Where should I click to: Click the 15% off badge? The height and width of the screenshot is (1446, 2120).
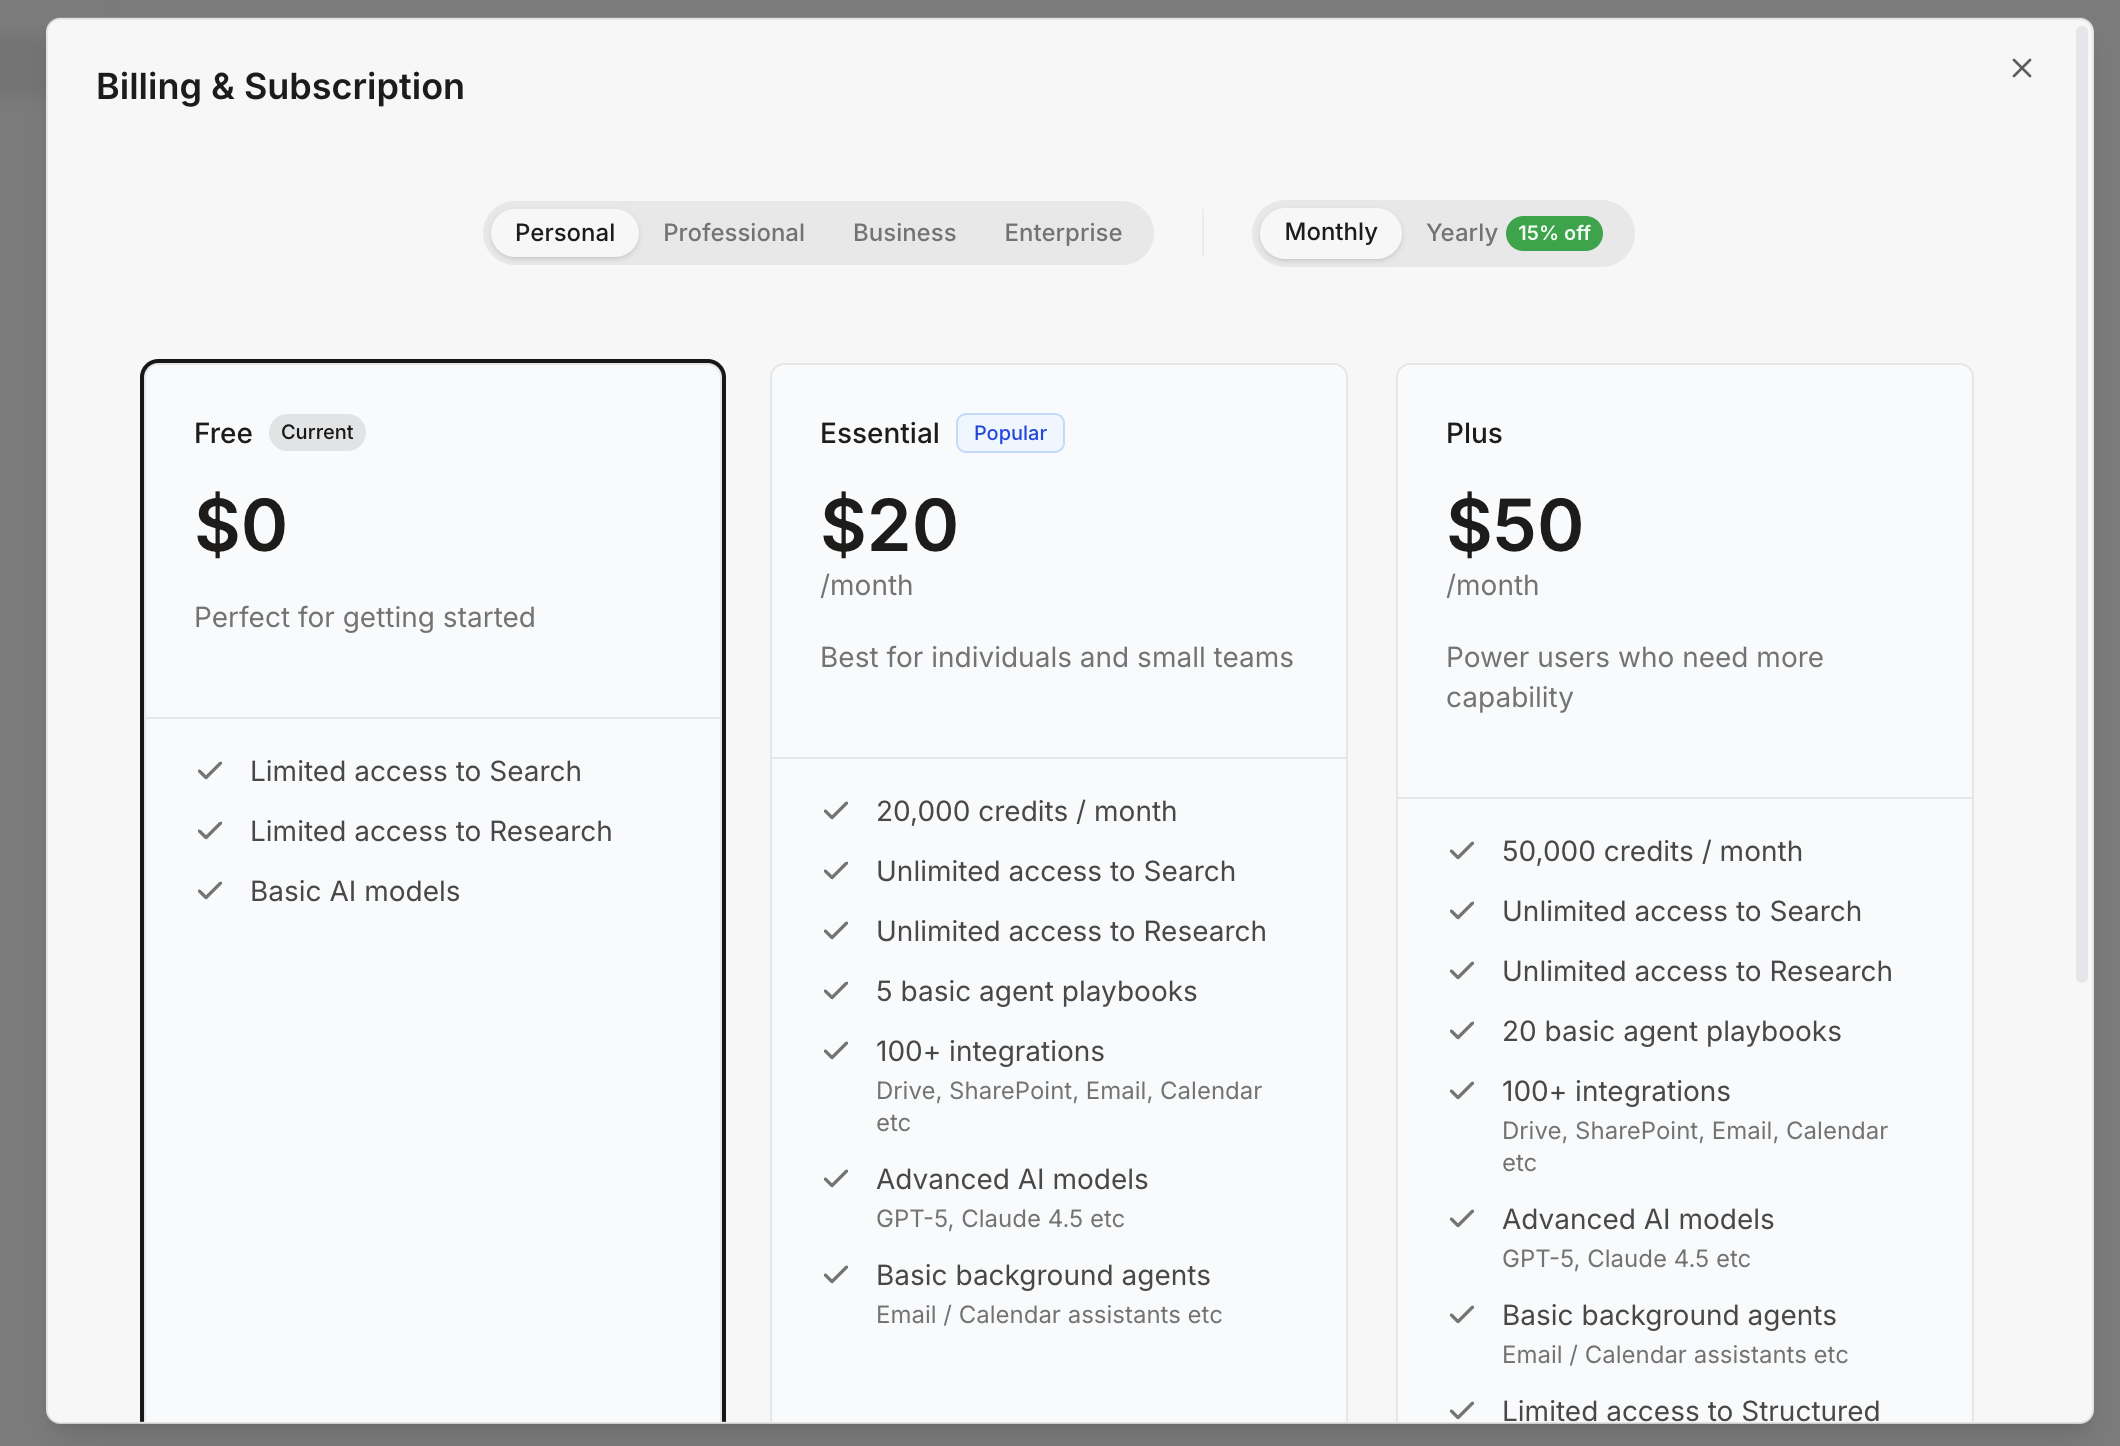click(1553, 233)
